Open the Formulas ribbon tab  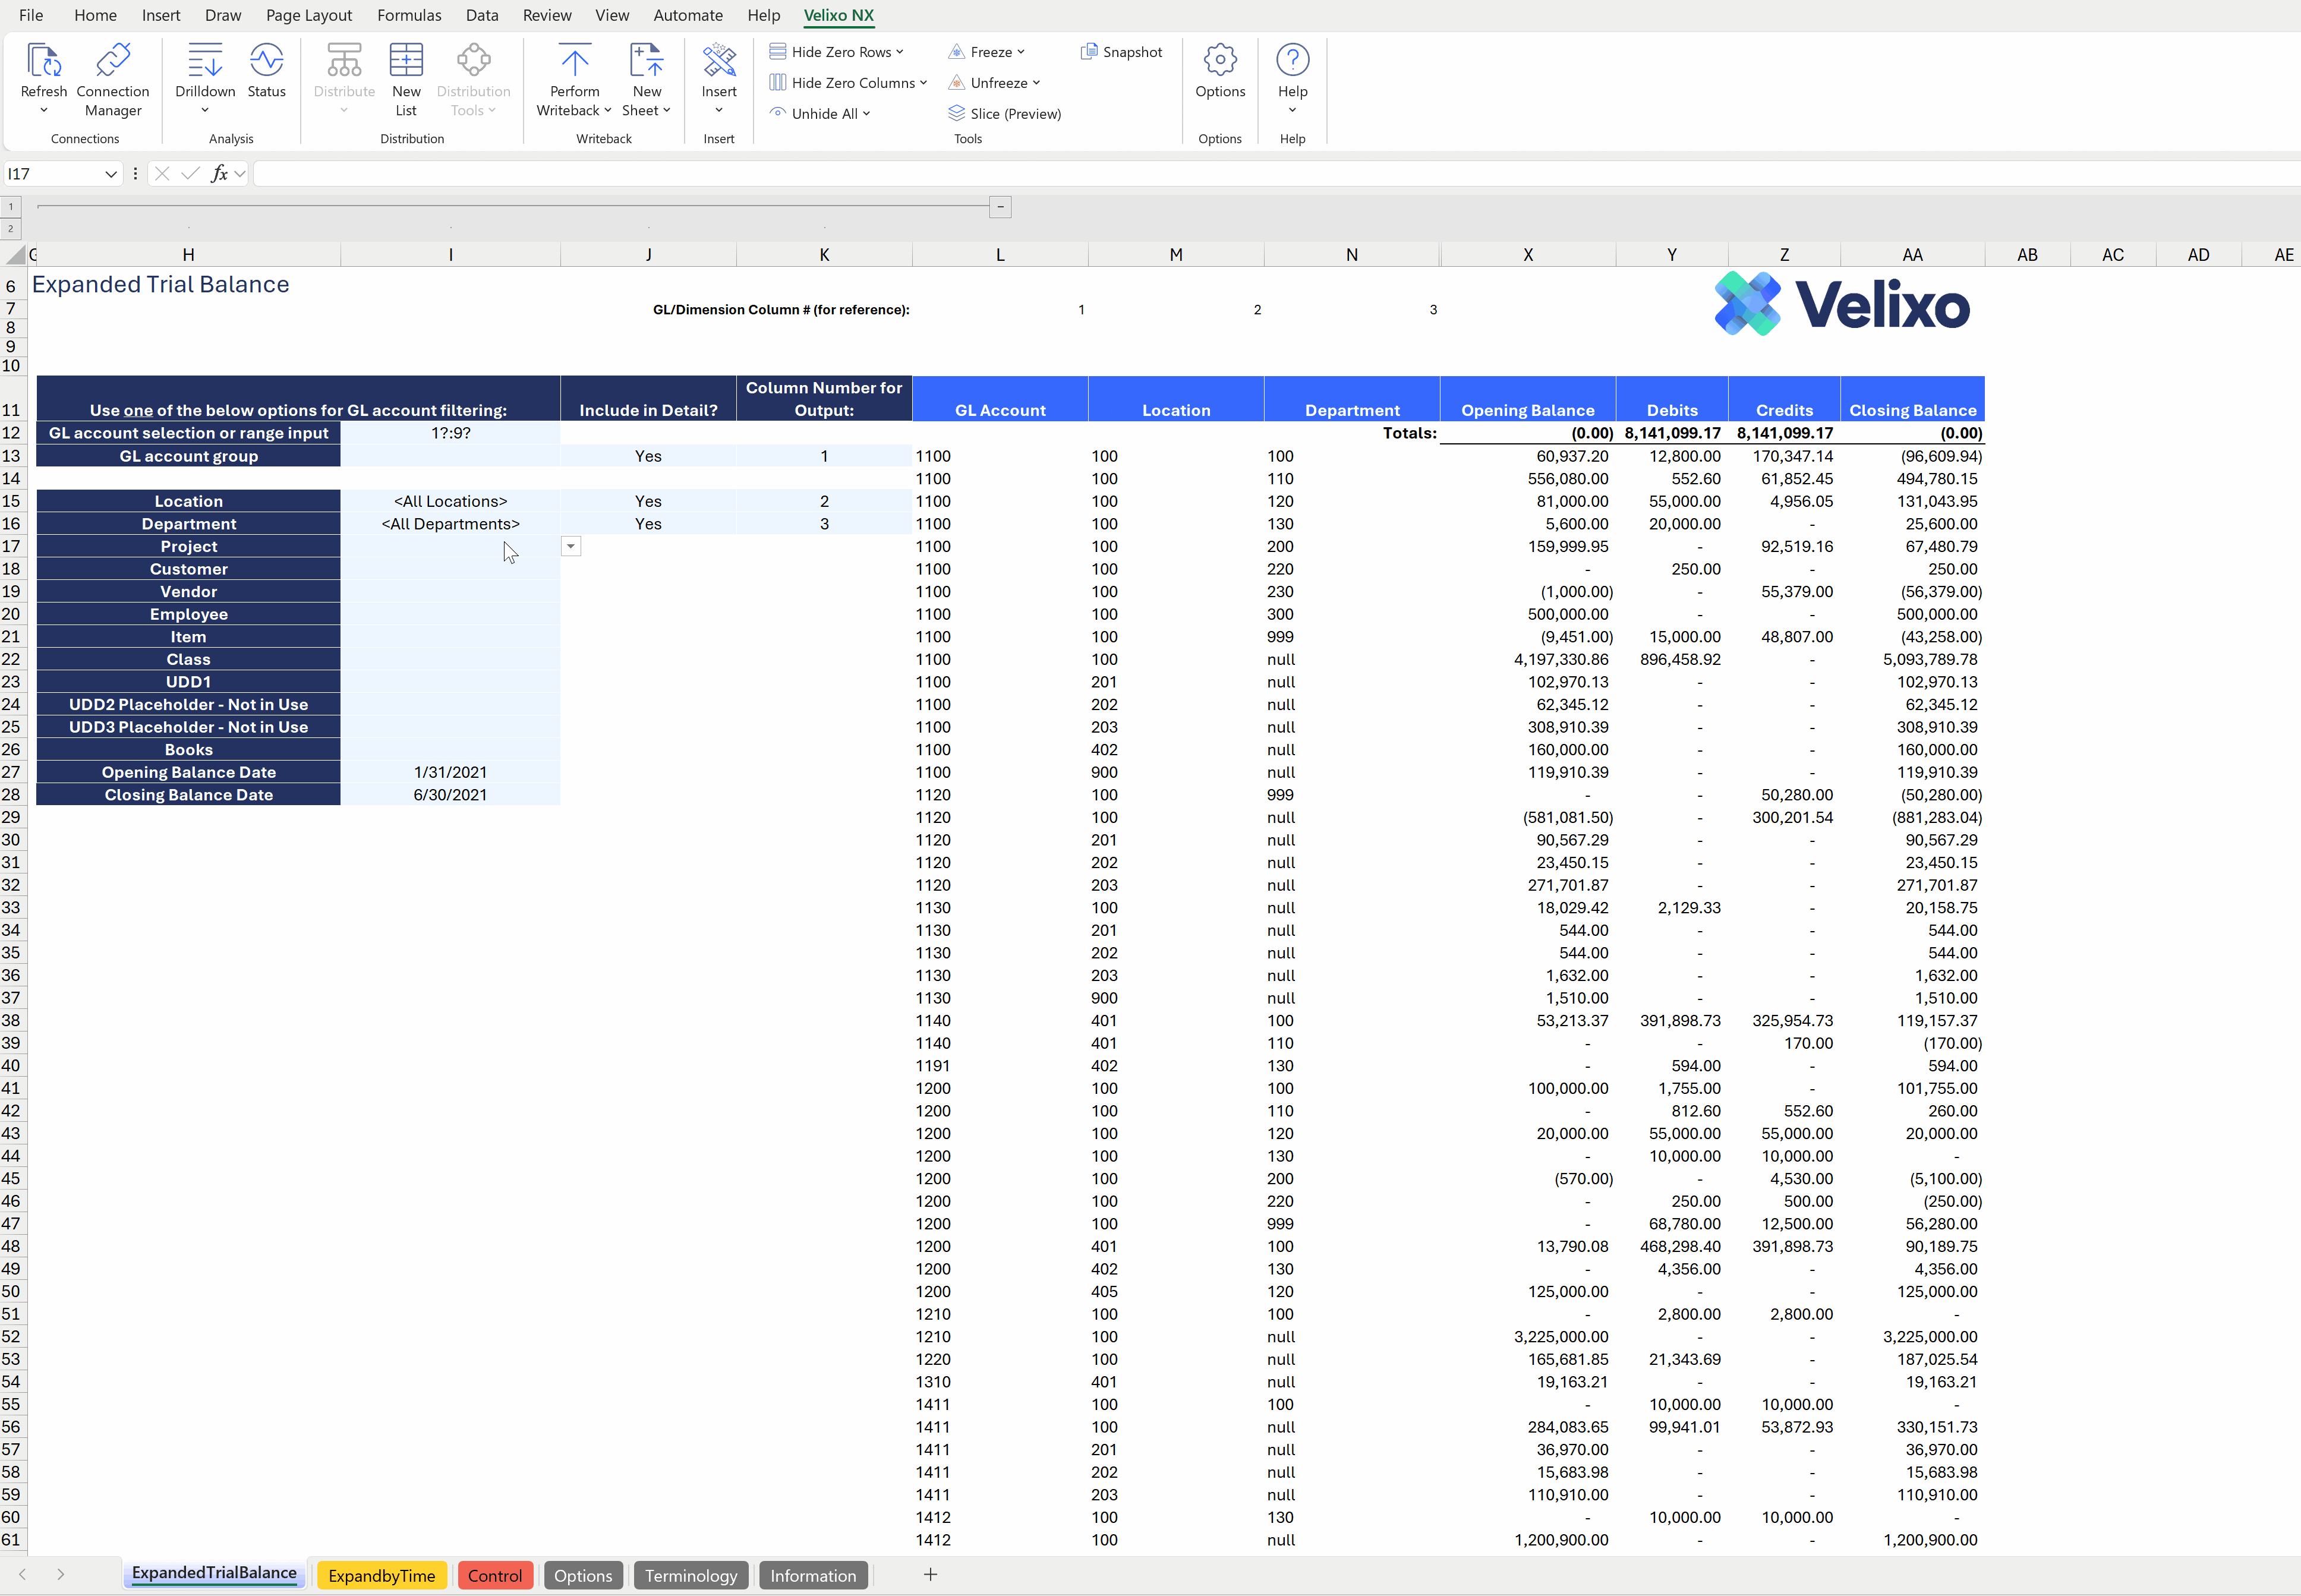click(x=409, y=15)
